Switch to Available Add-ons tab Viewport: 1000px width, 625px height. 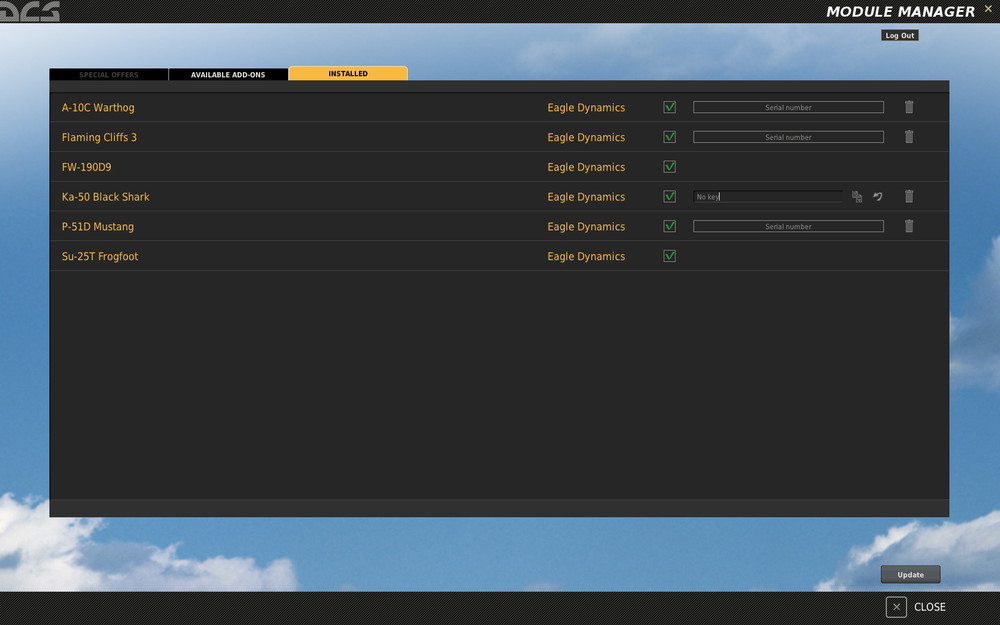(228, 75)
